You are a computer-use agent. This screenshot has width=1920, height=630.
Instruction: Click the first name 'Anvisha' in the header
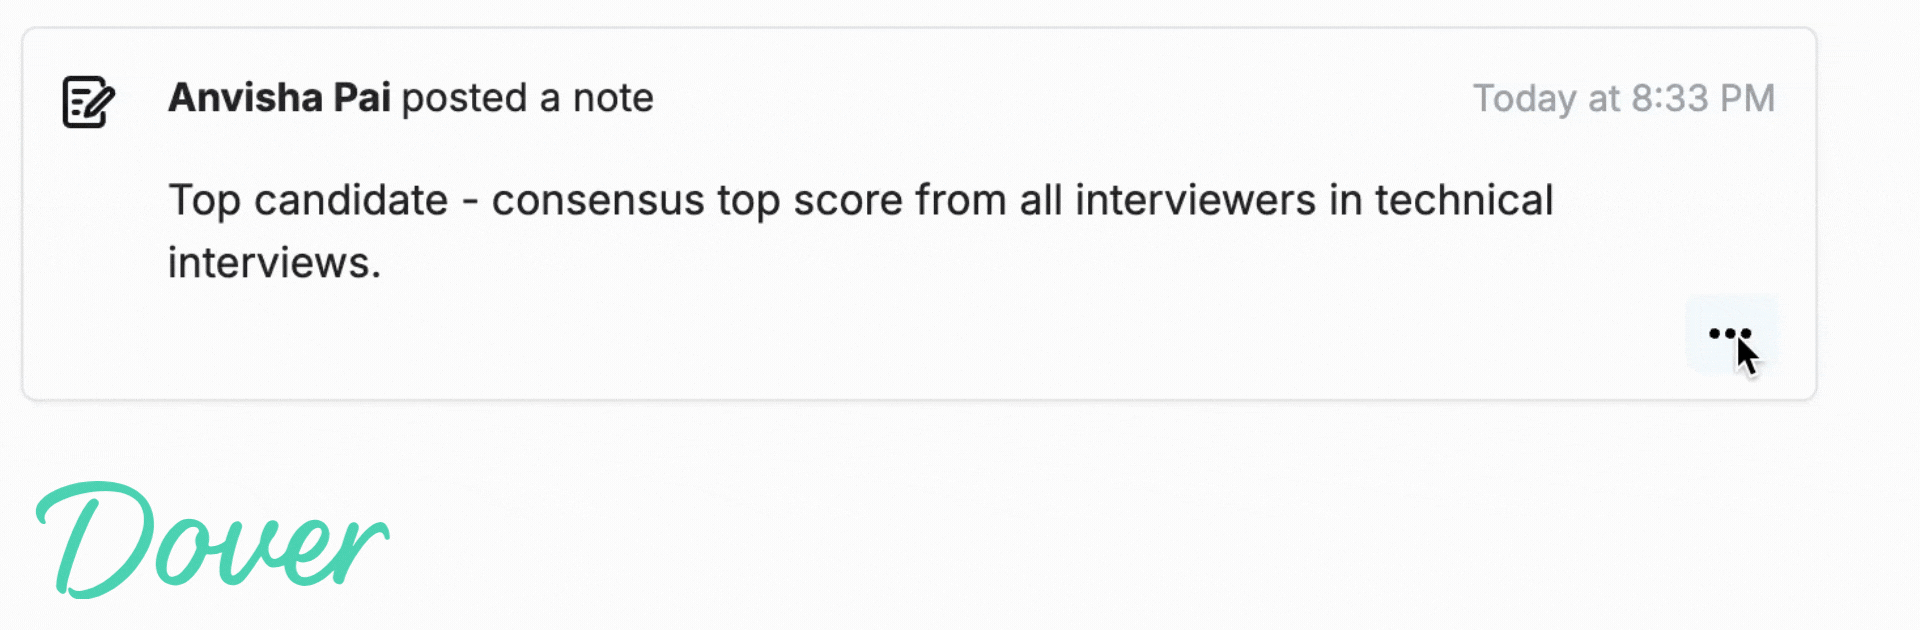click(245, 98)
